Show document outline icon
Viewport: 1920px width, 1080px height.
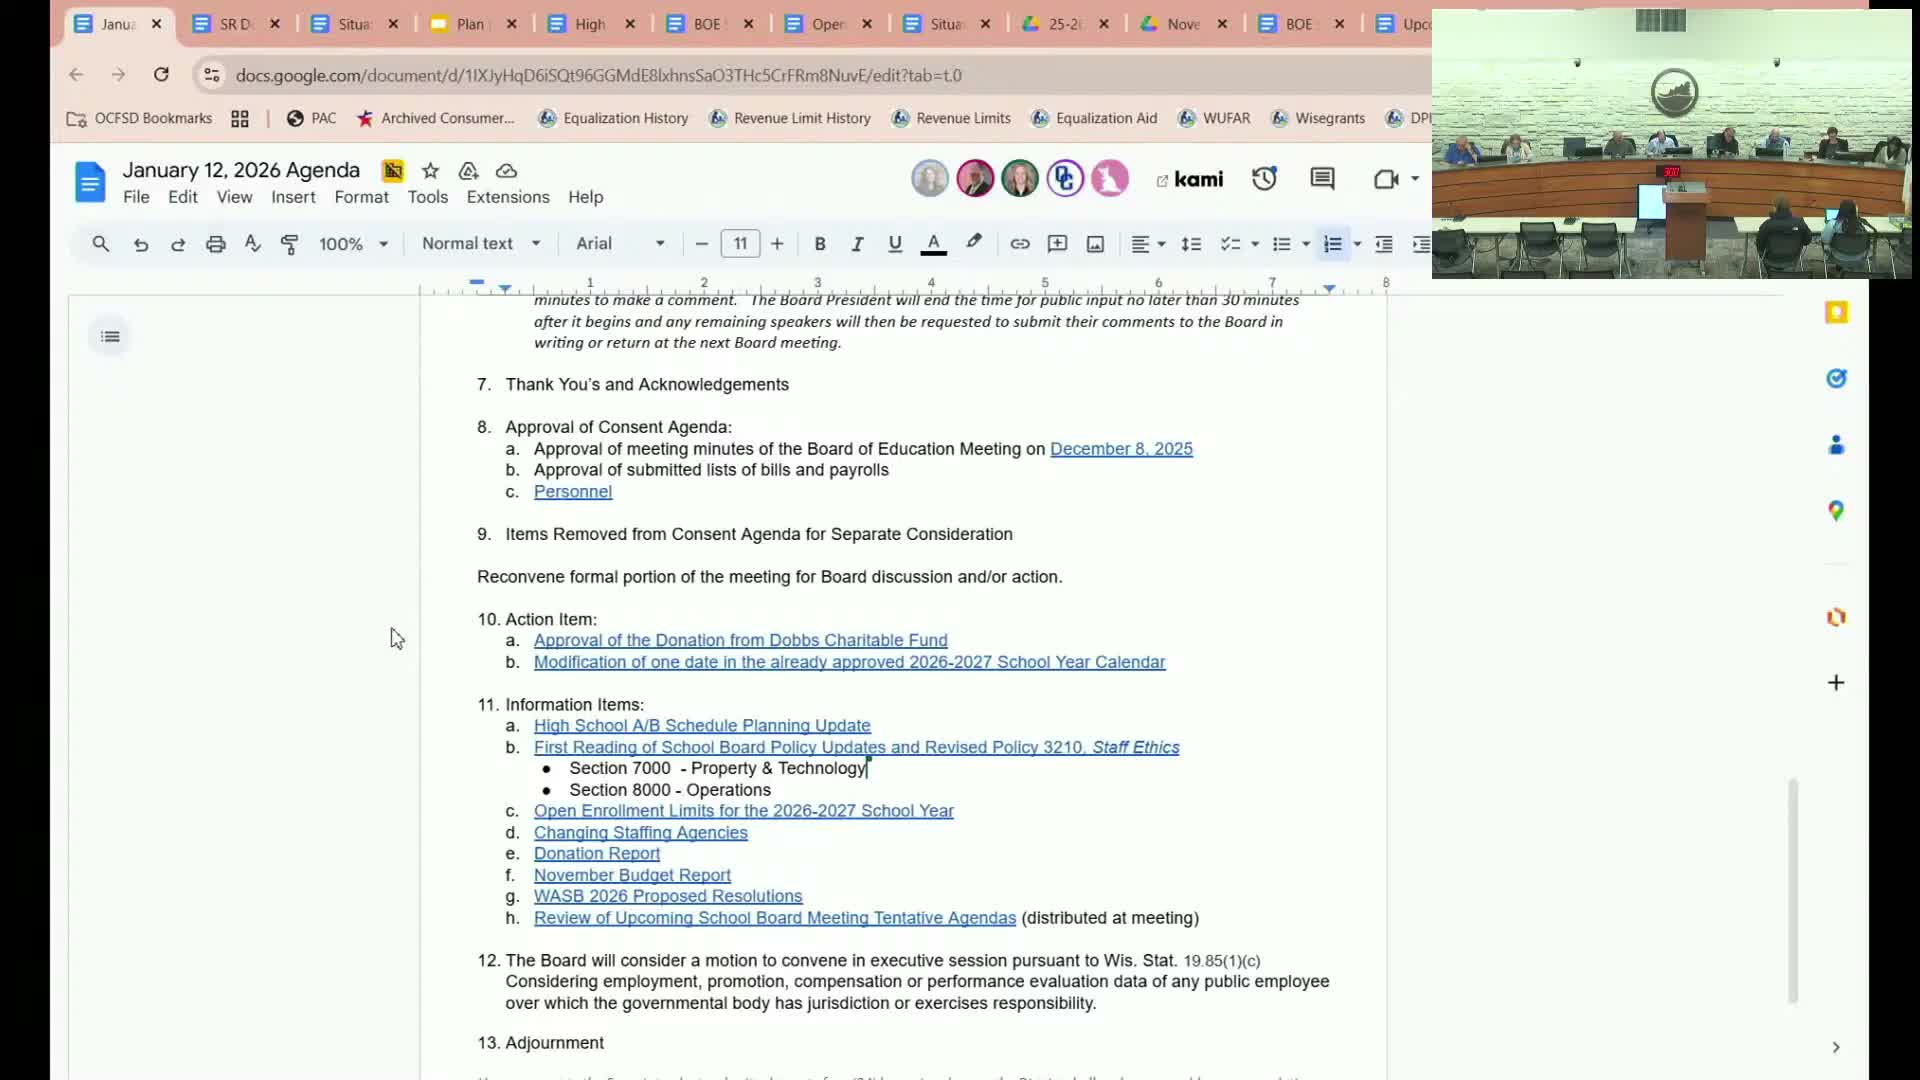[x=110, y=337]
